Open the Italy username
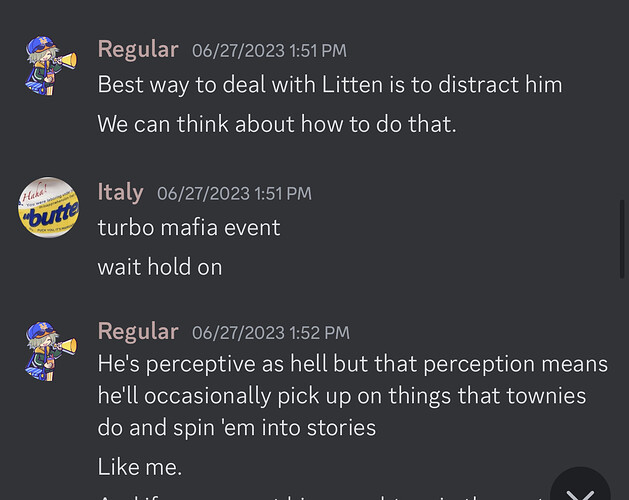Image resolution: width=629 pixels, height=500 pixels. coord(120,193)
